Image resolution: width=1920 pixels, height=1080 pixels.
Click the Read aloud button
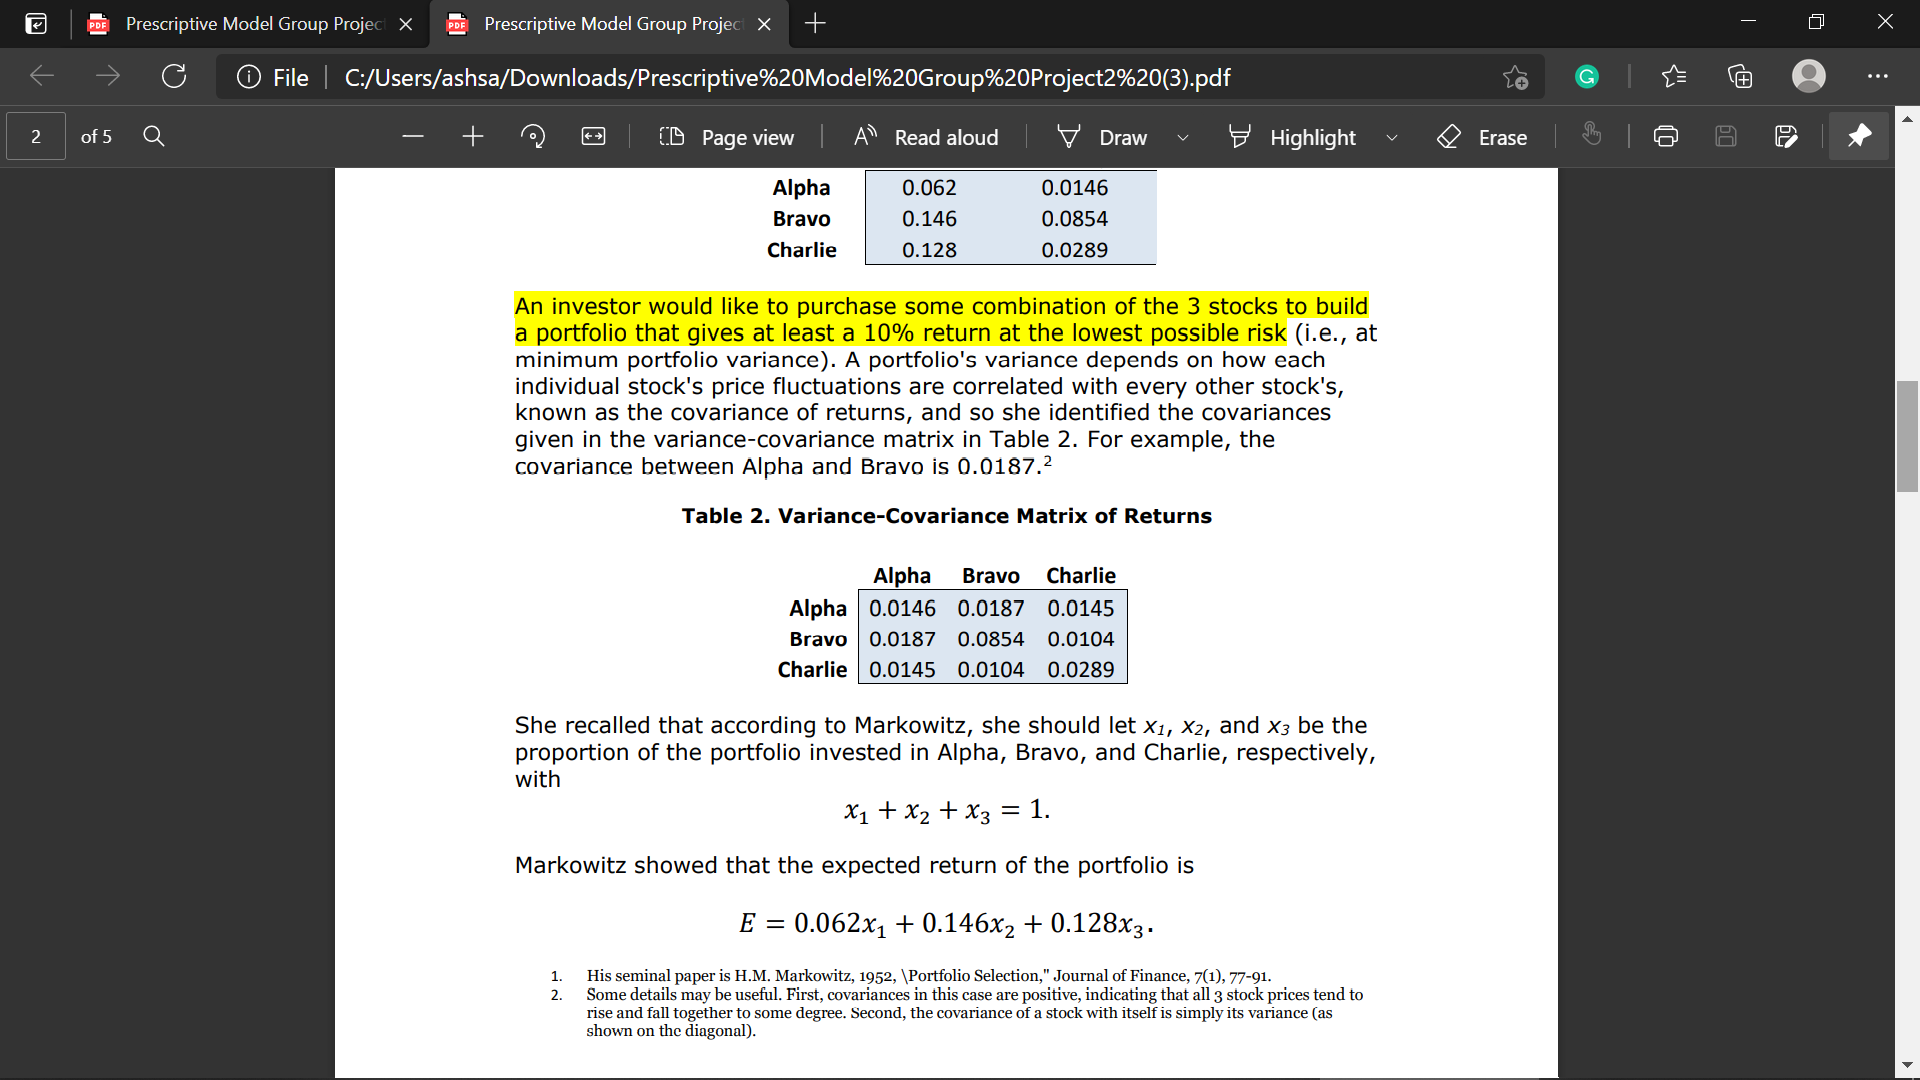coord(927,137)
